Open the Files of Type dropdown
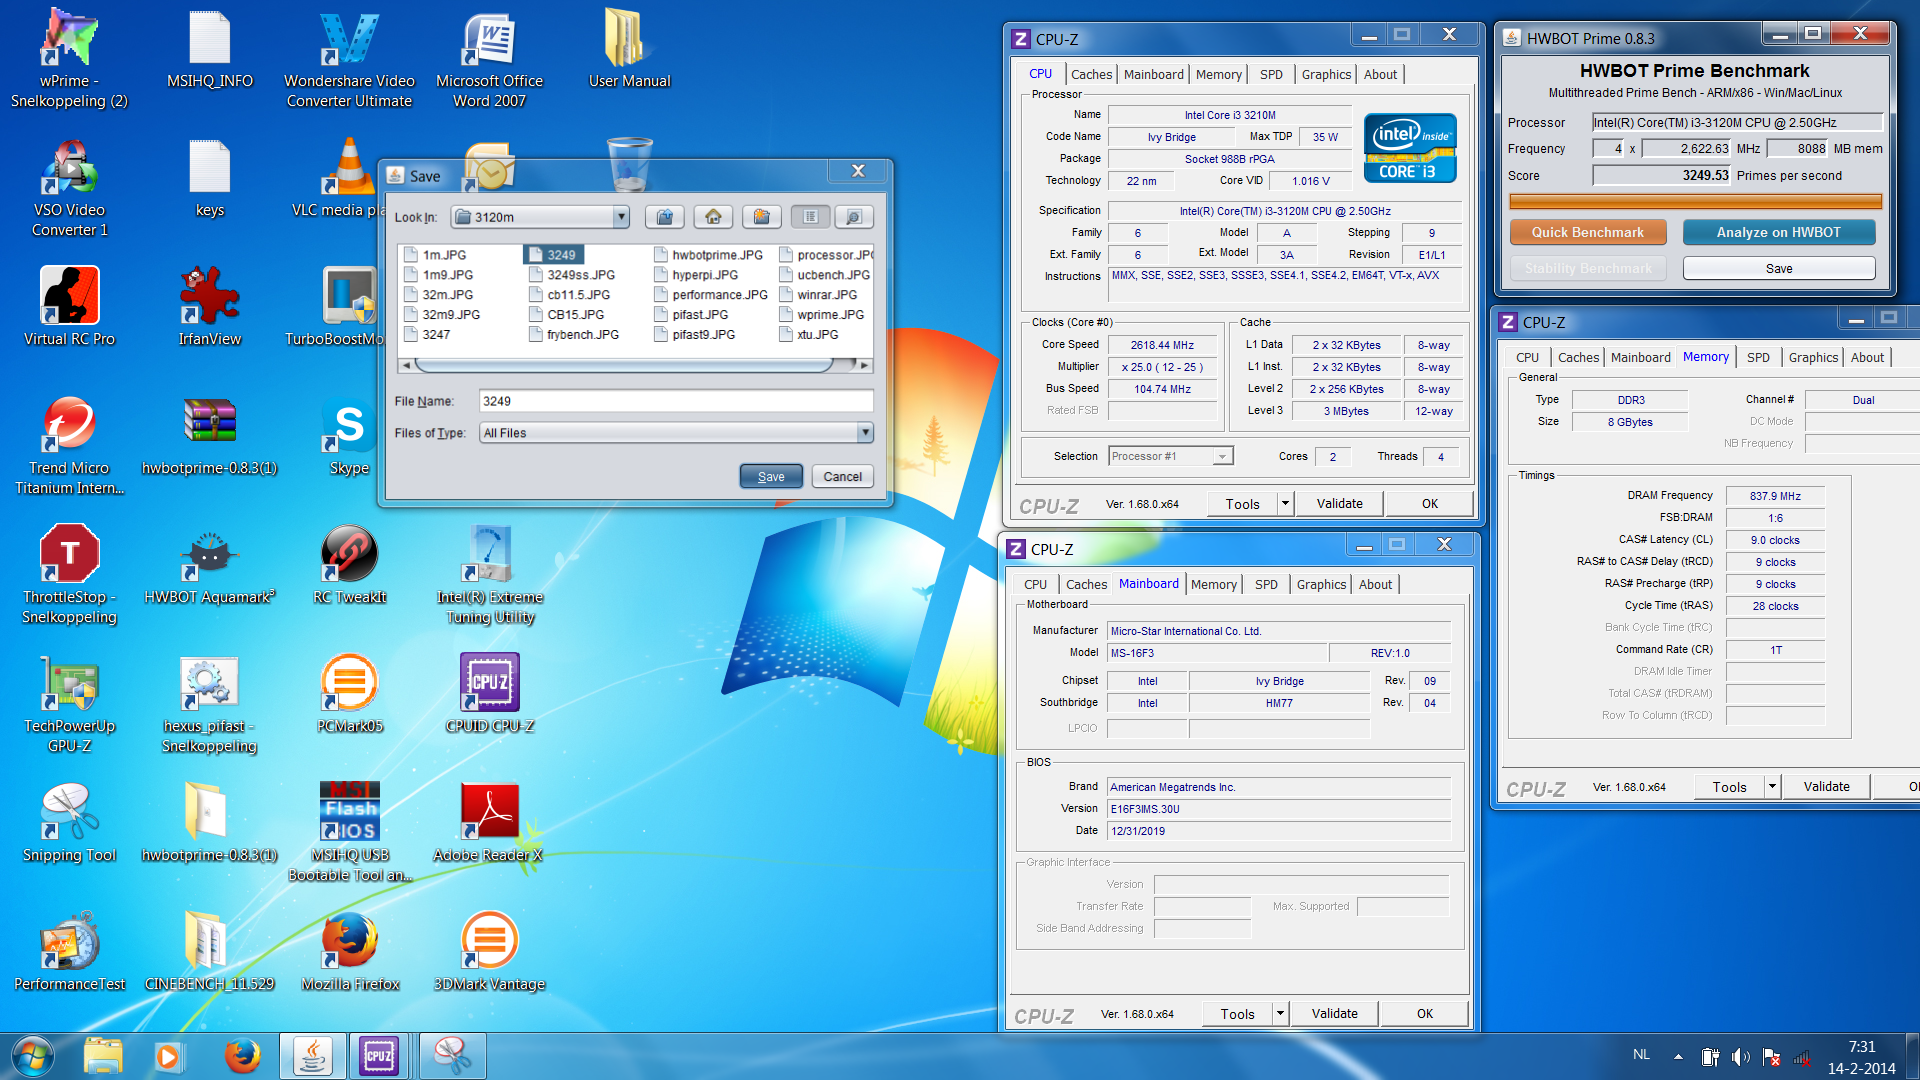1920x1080 pixels. coord(865,433)
